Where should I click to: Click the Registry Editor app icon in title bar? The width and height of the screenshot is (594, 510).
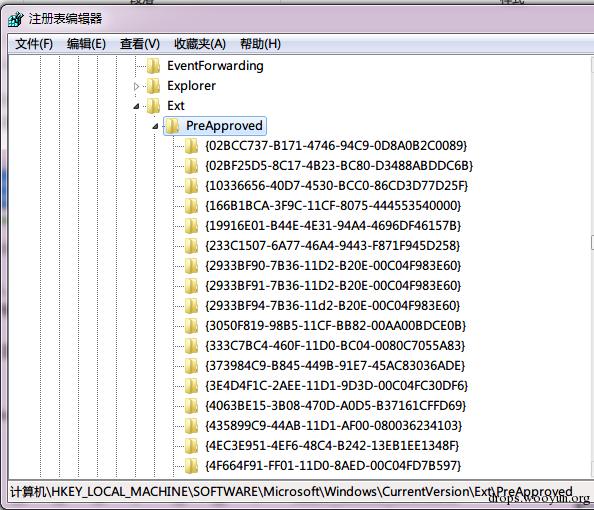tap(16, 19)
